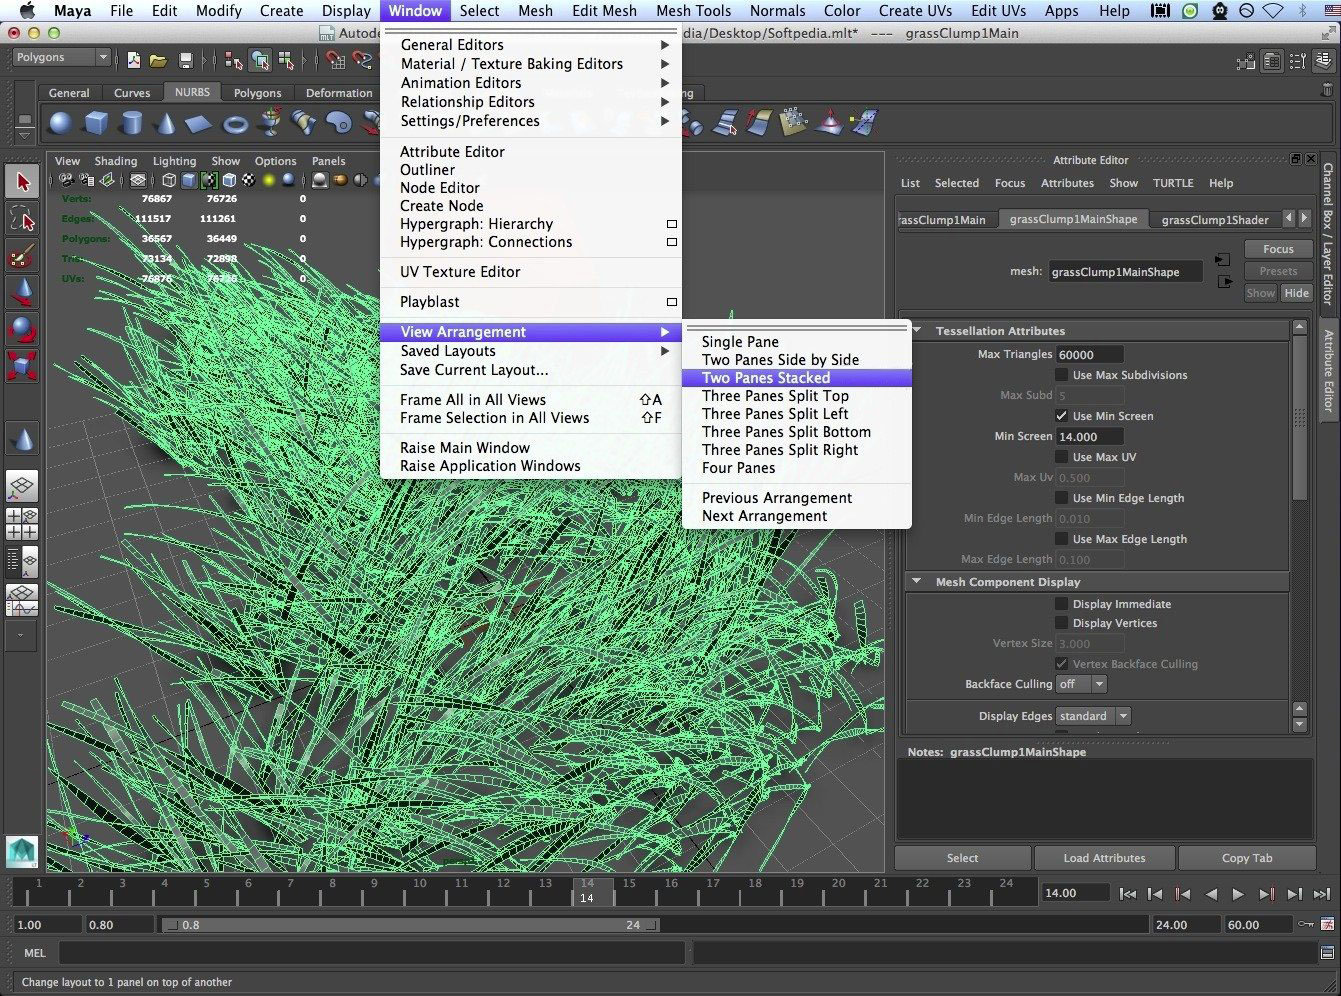Viewport: 1341px width, 996px height.
Task: Click the Copy Tab button
Action: click(x=1247, y=858)
